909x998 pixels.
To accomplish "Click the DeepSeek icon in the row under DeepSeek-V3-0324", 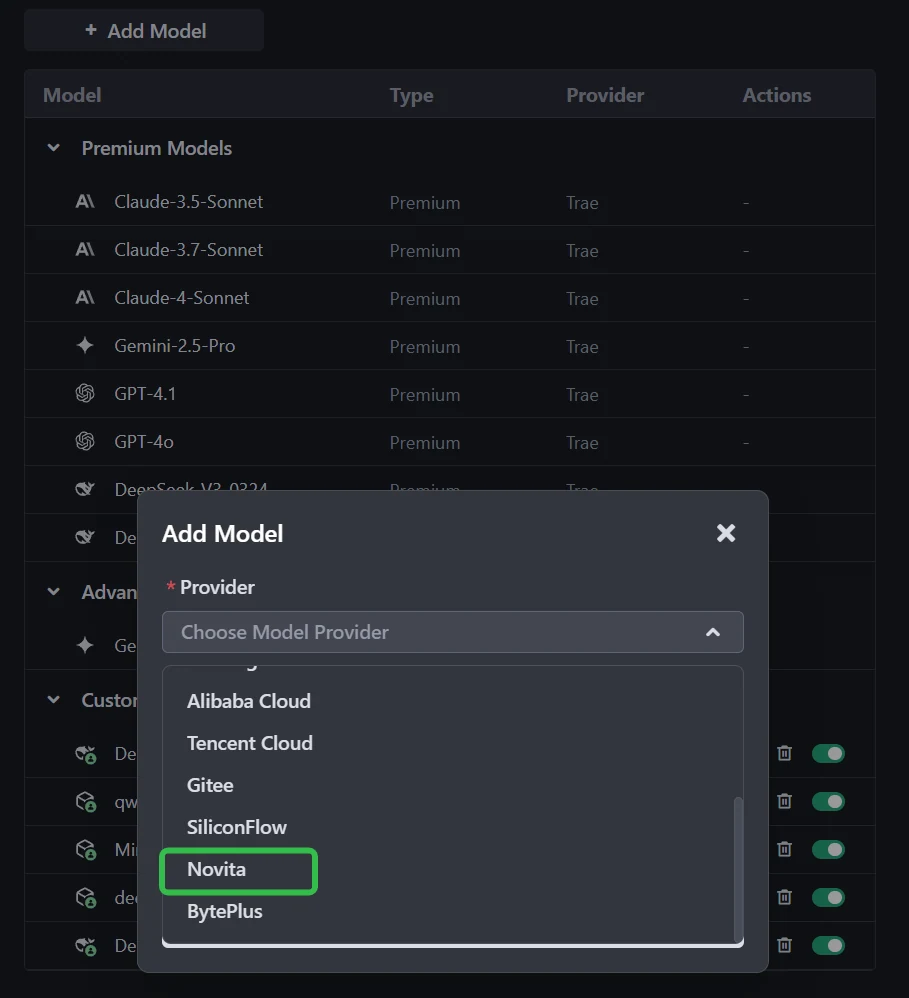I will (85, 537).
